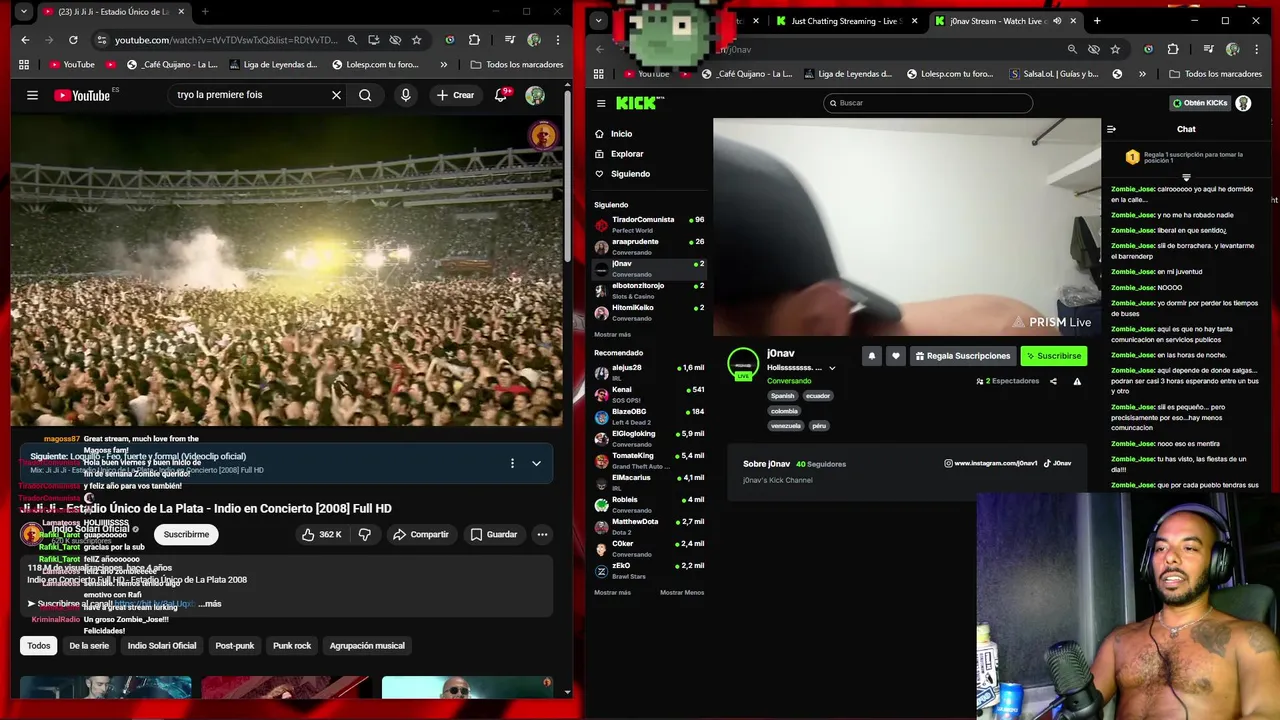1280x720 pixels.
Task: Open the j0nav Instagram link
Action: click(991, 463)
